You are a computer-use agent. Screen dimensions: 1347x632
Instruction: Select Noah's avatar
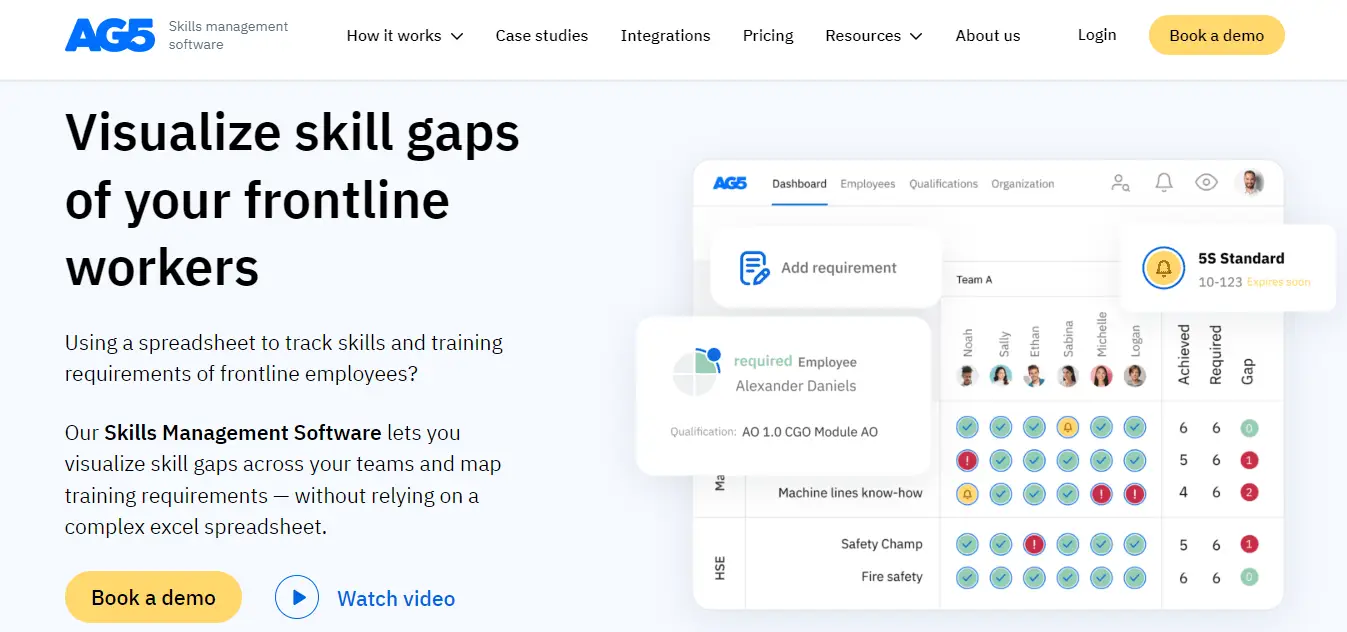pyautogui.click(x=966, y=376)
